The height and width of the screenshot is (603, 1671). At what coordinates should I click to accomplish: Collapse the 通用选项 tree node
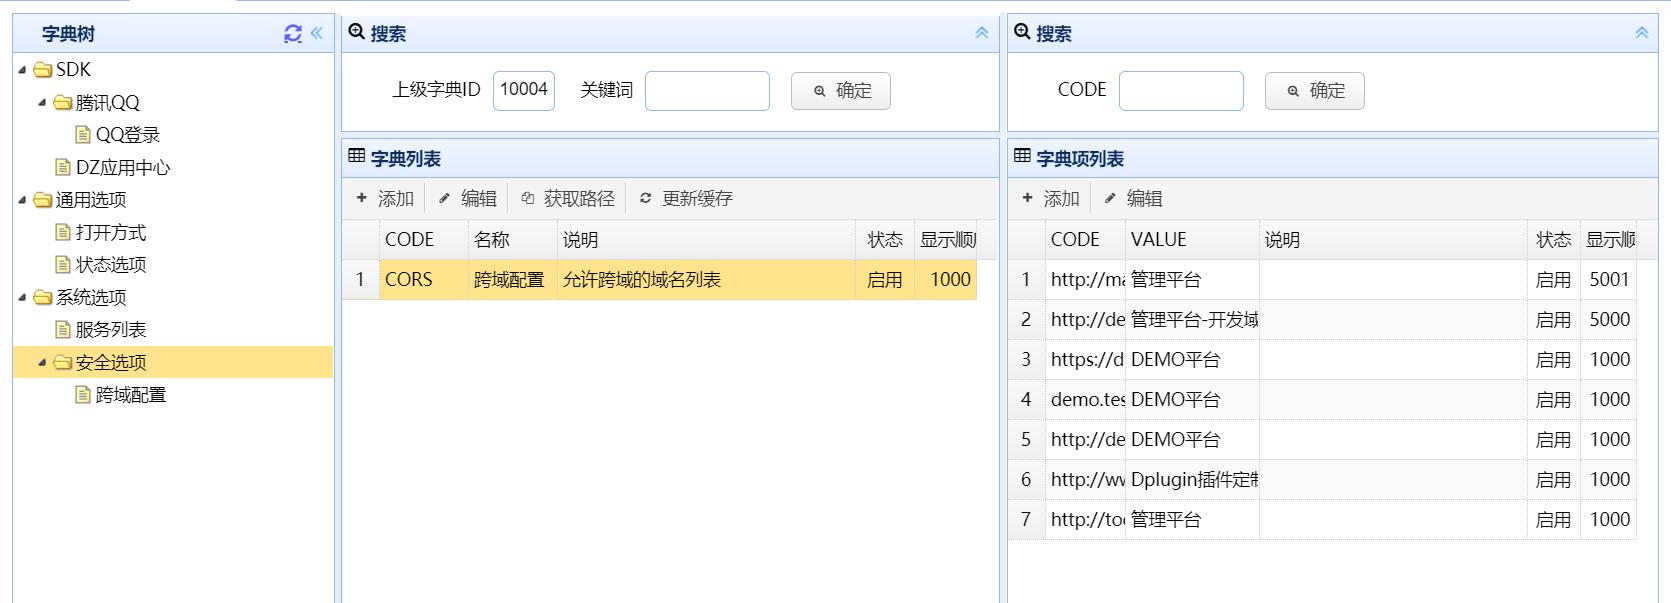point(23,200)
